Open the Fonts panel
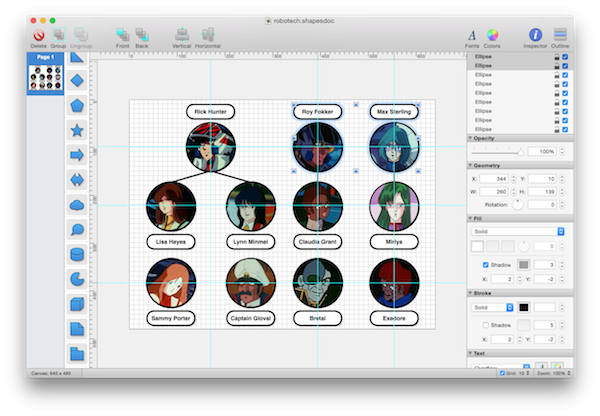Image resolution: width=600 pixels, height=416 pixels. tap(472, 36)
